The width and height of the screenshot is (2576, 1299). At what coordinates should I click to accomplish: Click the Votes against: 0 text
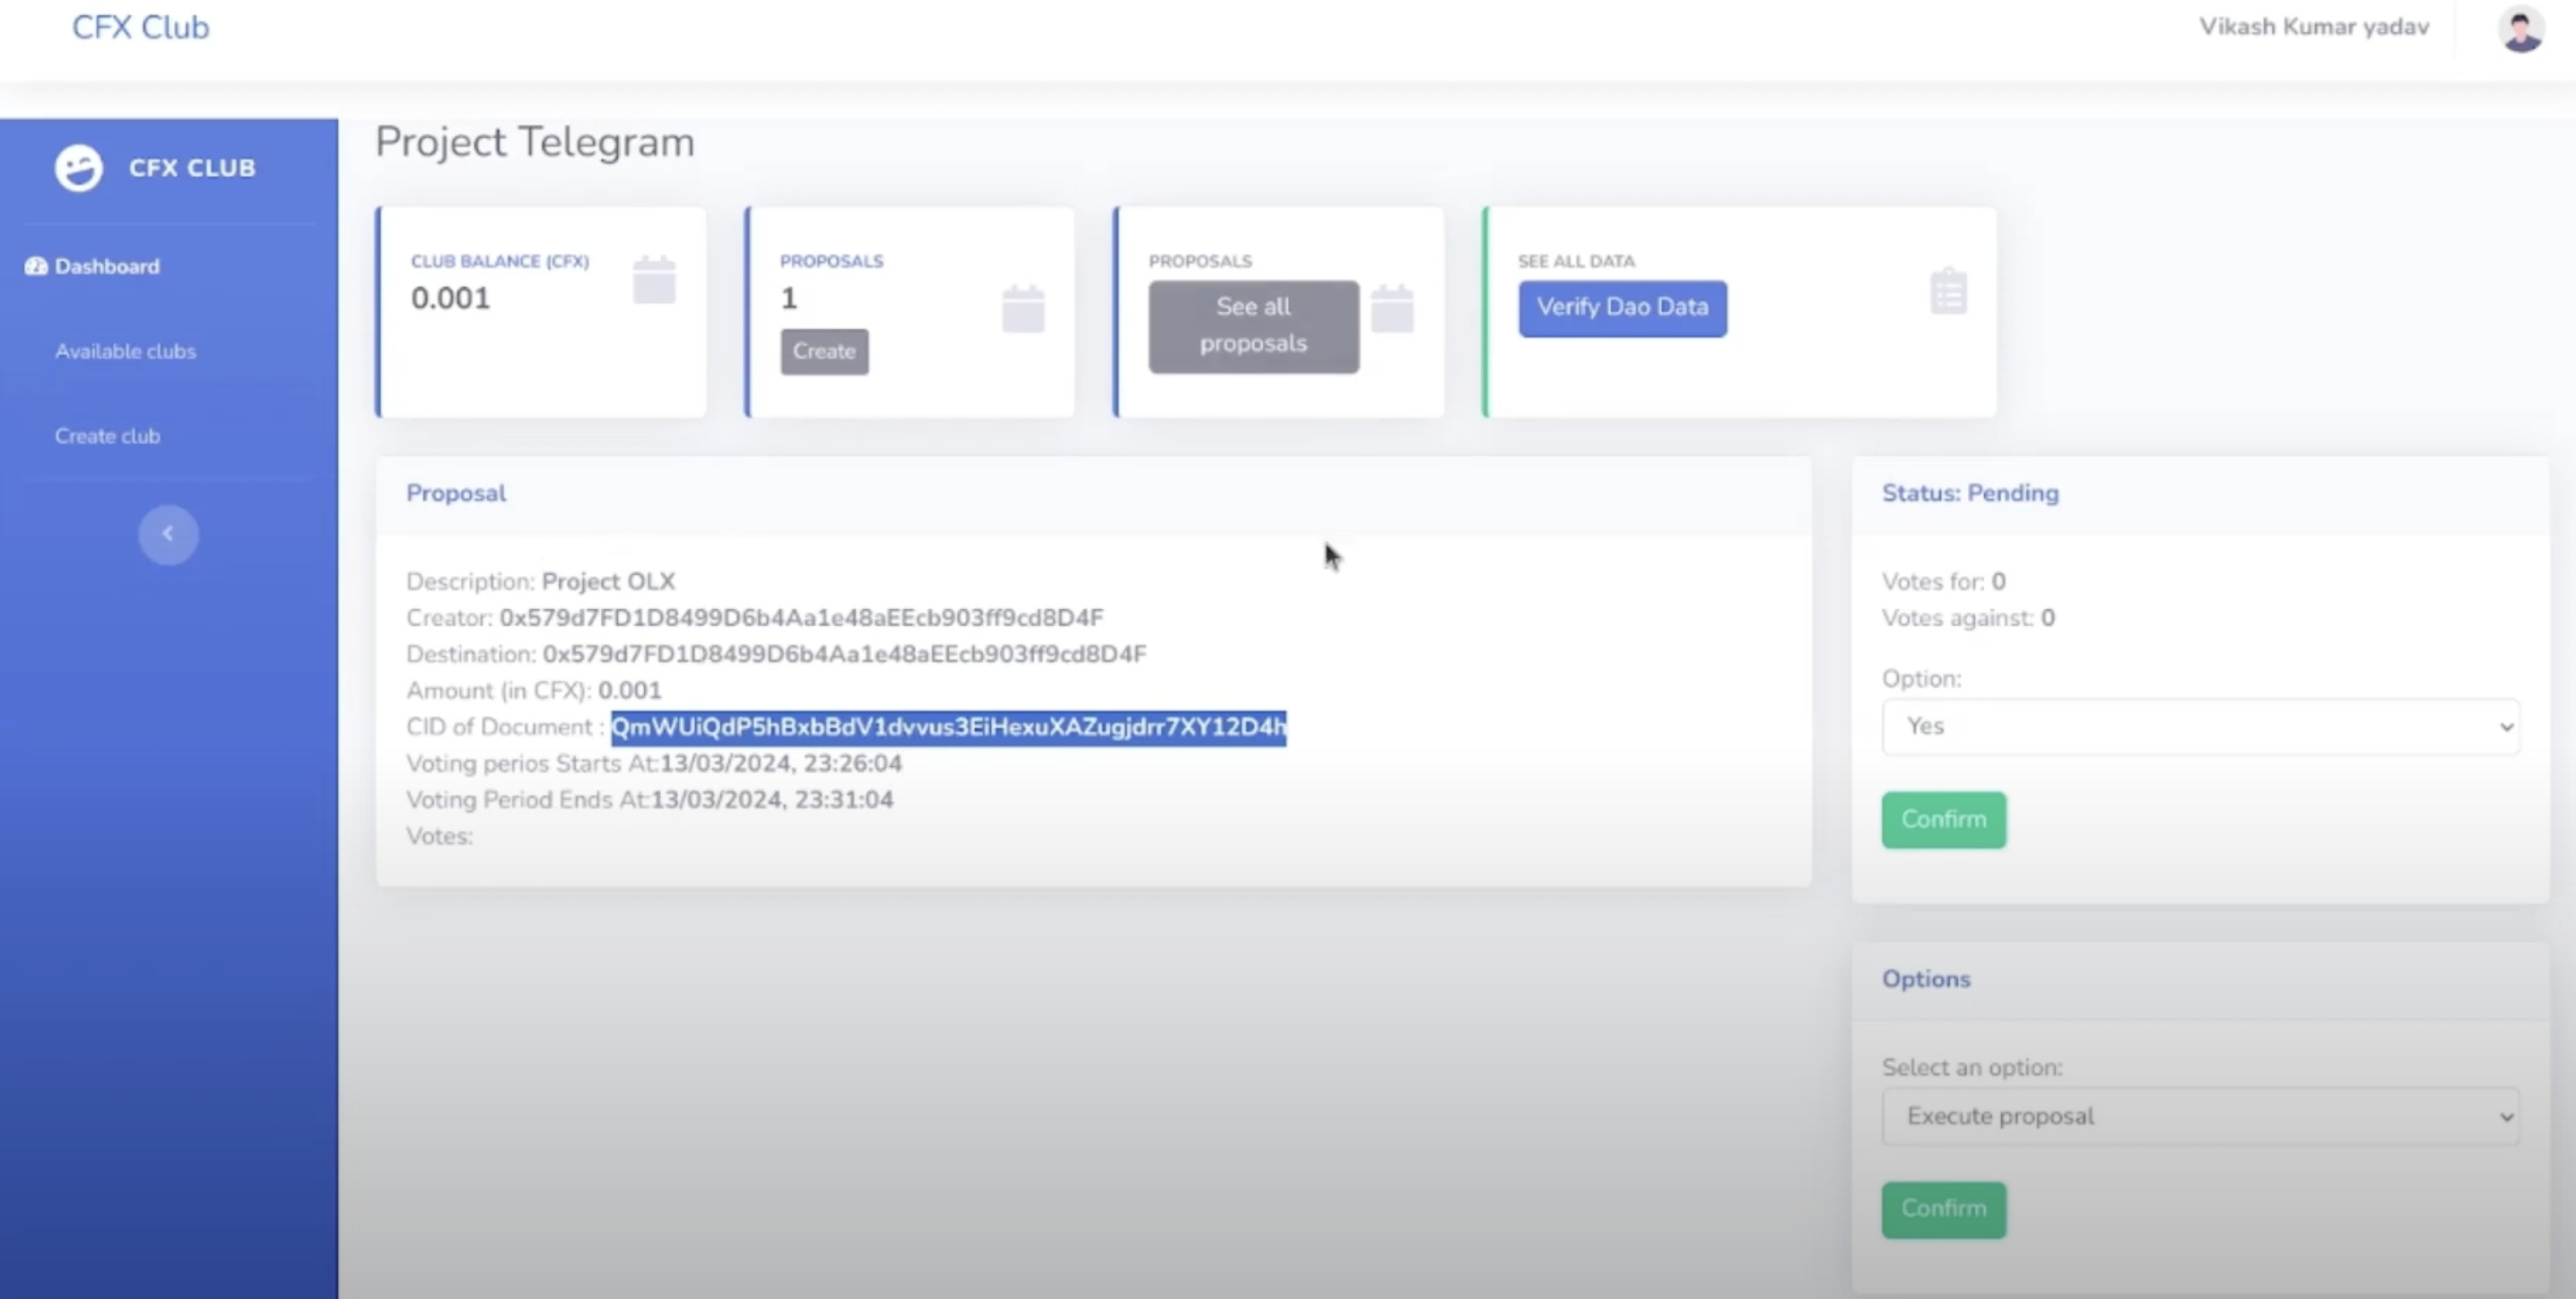(x=1968, y=618)
